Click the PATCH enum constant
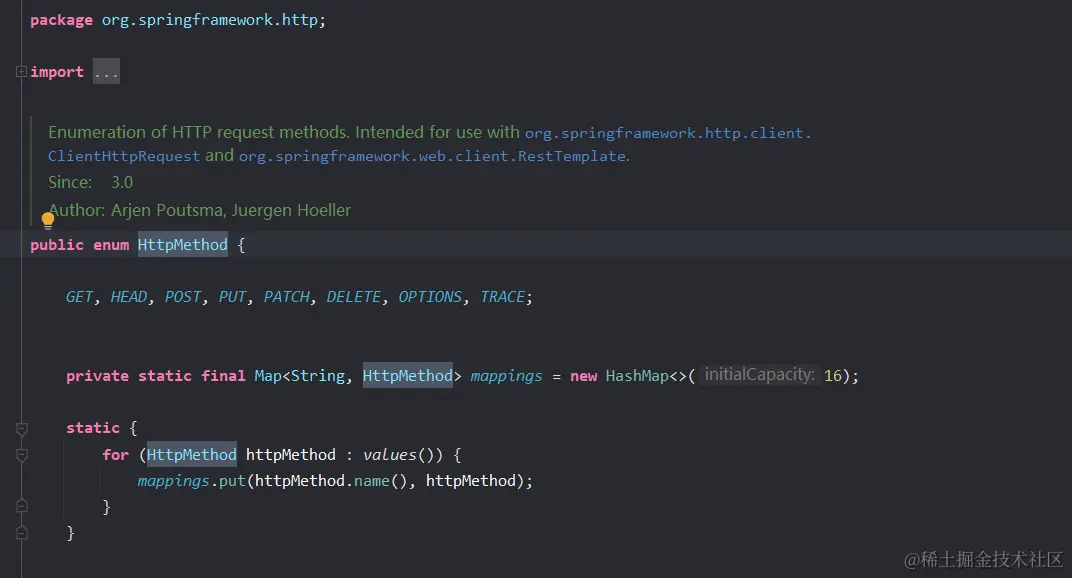This screenshot has width=1072, height=578. (x=286, y=296)
